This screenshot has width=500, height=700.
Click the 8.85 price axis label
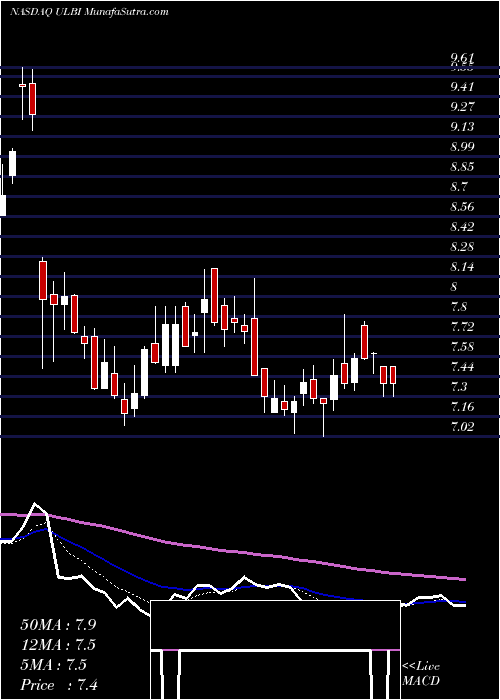coord(462,167)
